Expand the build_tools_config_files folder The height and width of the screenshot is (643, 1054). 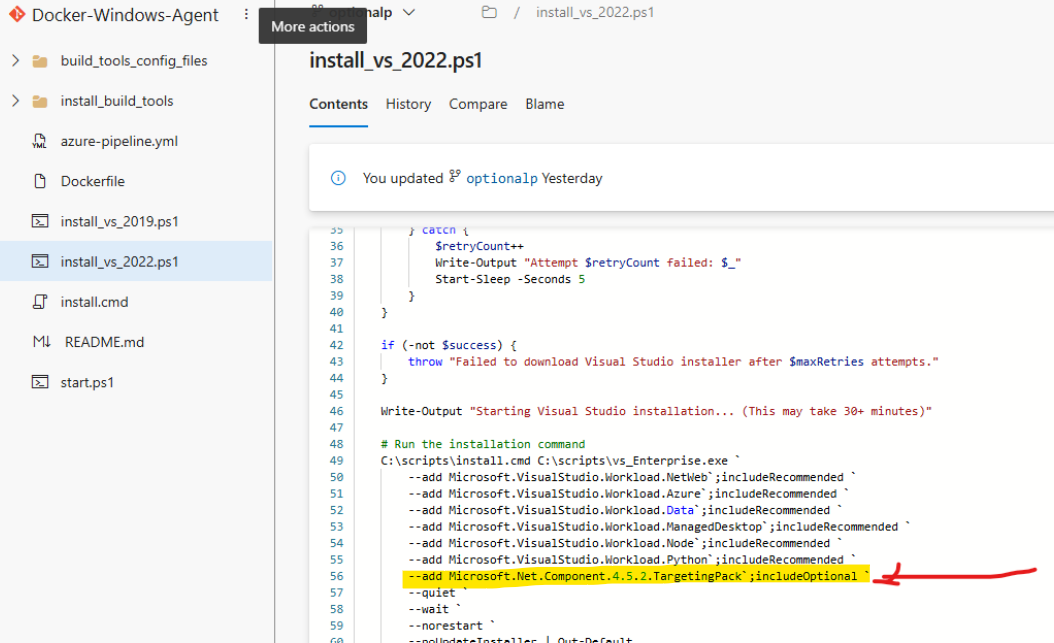click(x=15, y=60)
